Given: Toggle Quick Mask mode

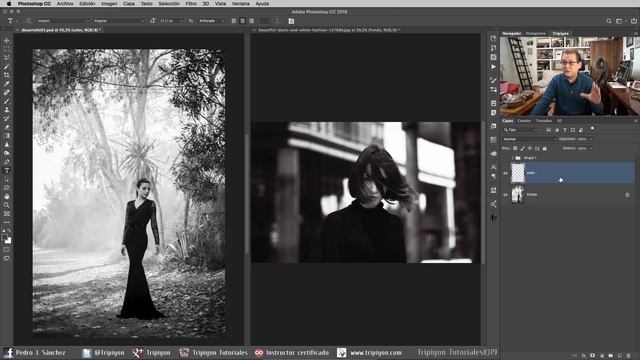Looking at the screenshot, I should point(7,249).
